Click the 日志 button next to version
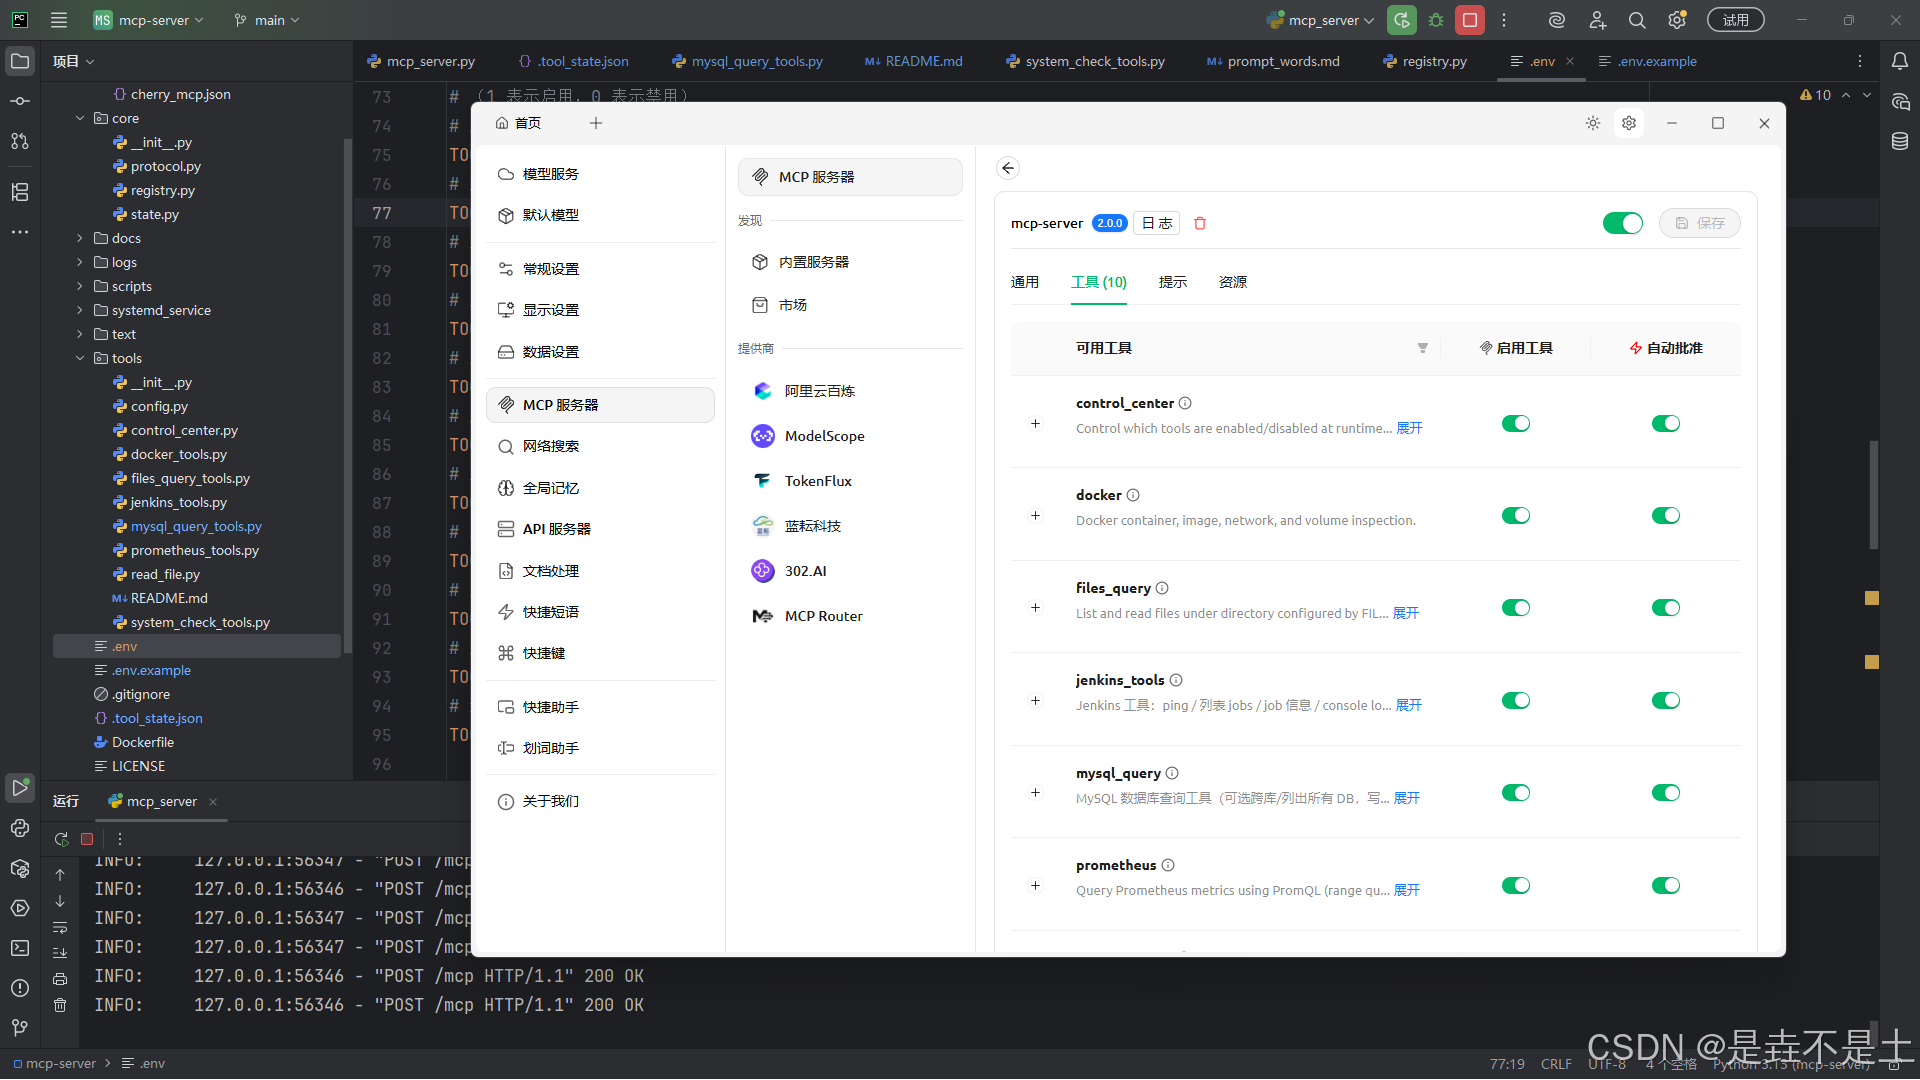 1157,223
